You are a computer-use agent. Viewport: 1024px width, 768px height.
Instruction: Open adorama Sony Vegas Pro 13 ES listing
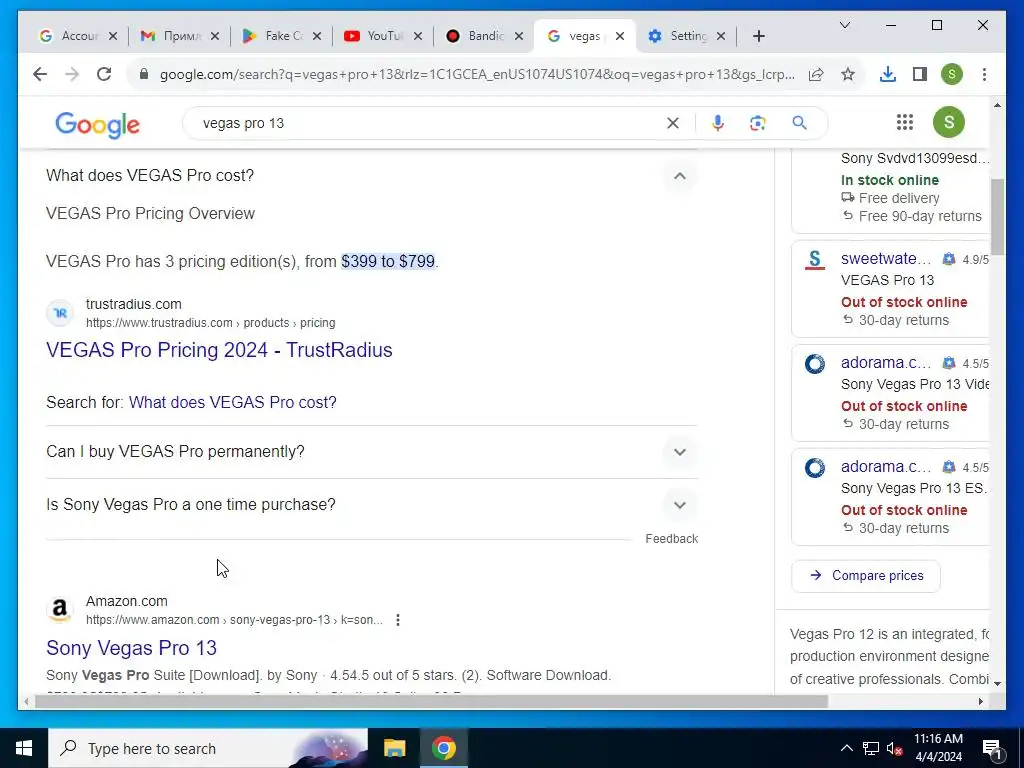pos(891,496)
